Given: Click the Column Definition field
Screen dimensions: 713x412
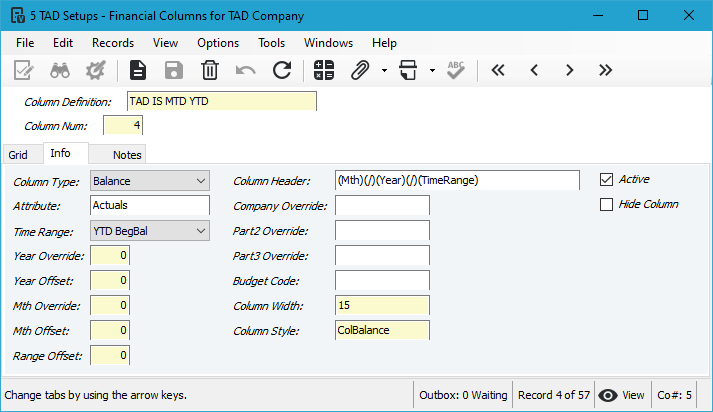Looking at the screenshot, I should 221,101.
